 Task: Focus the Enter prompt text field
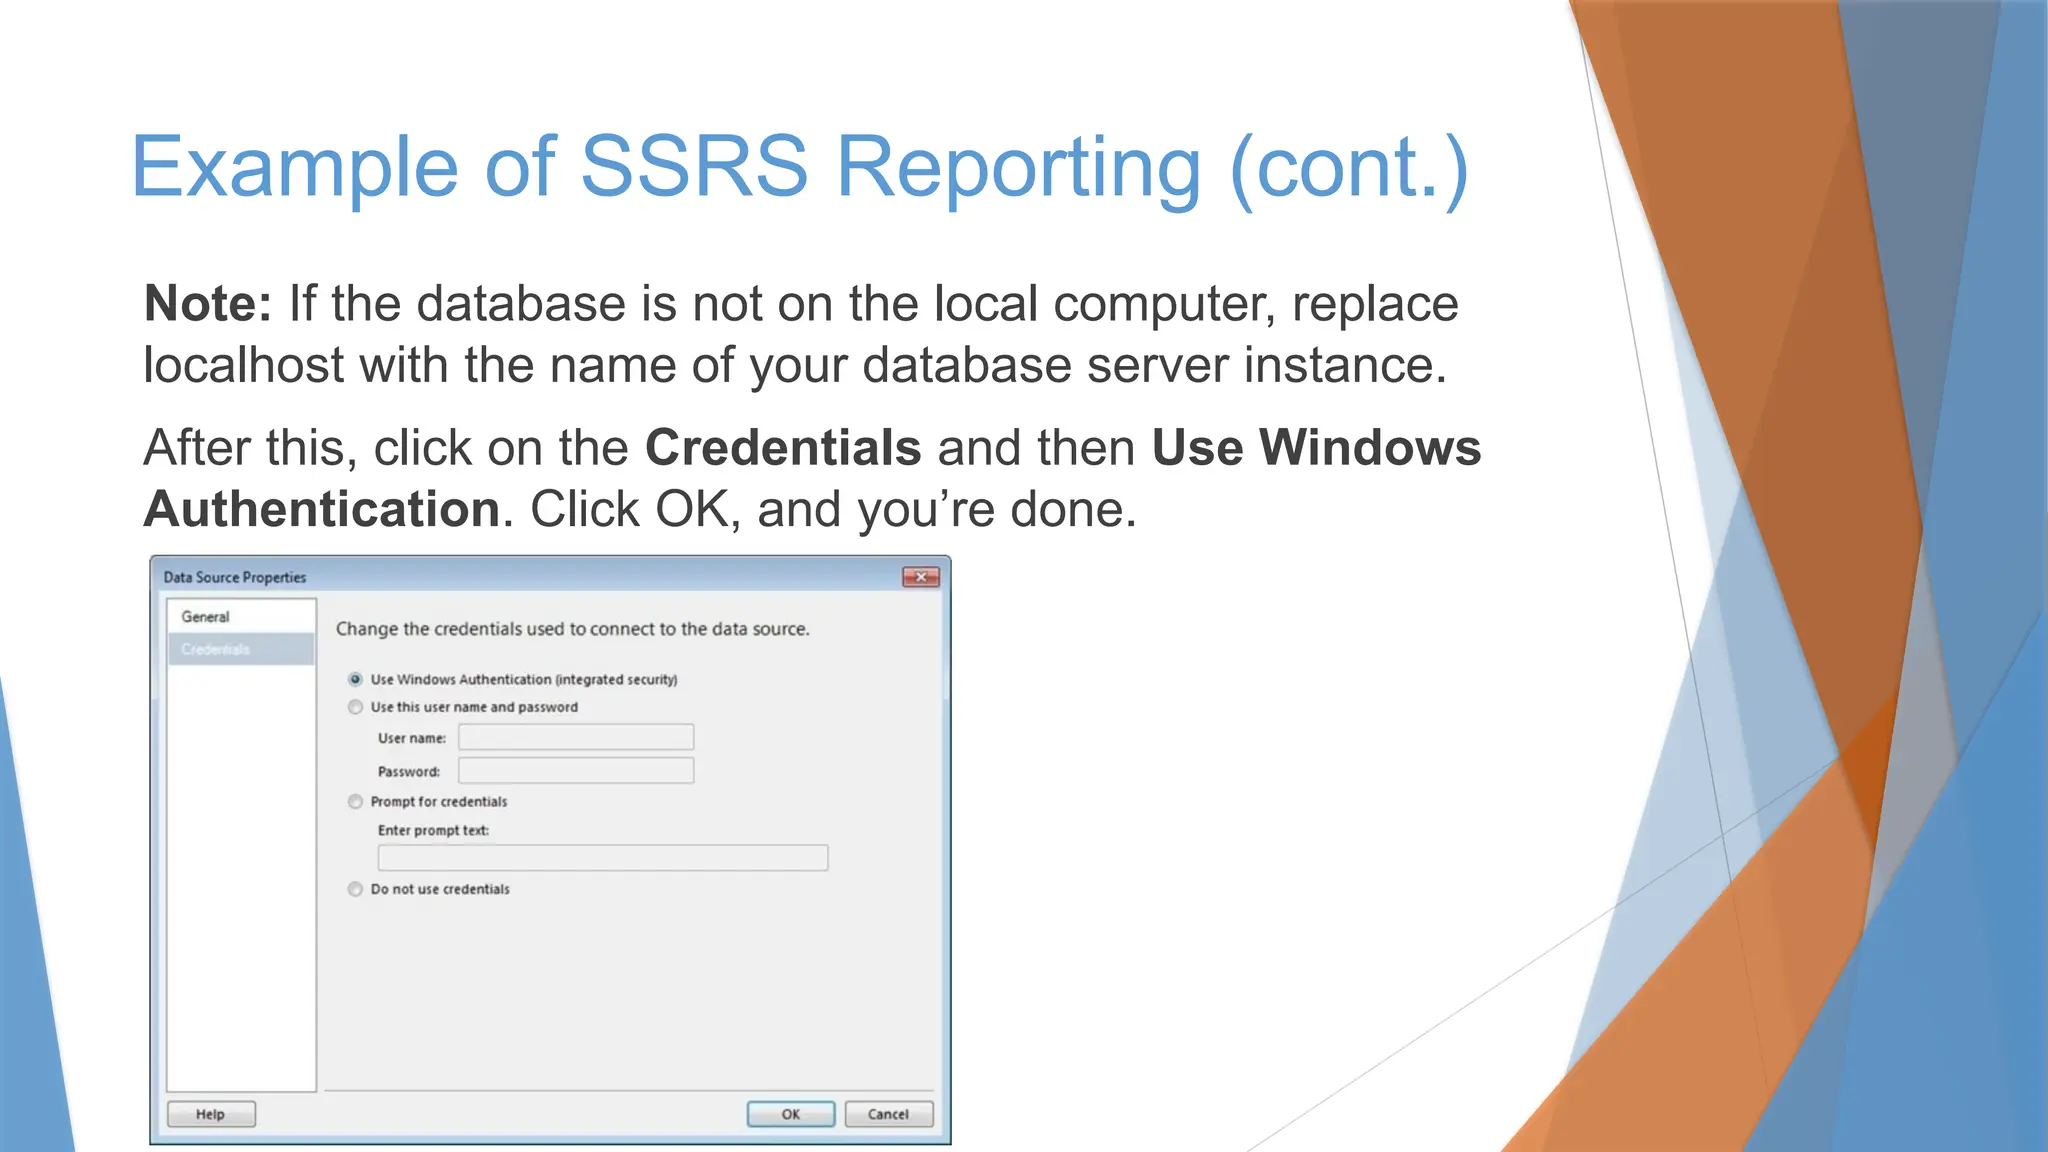click(603, 857)
